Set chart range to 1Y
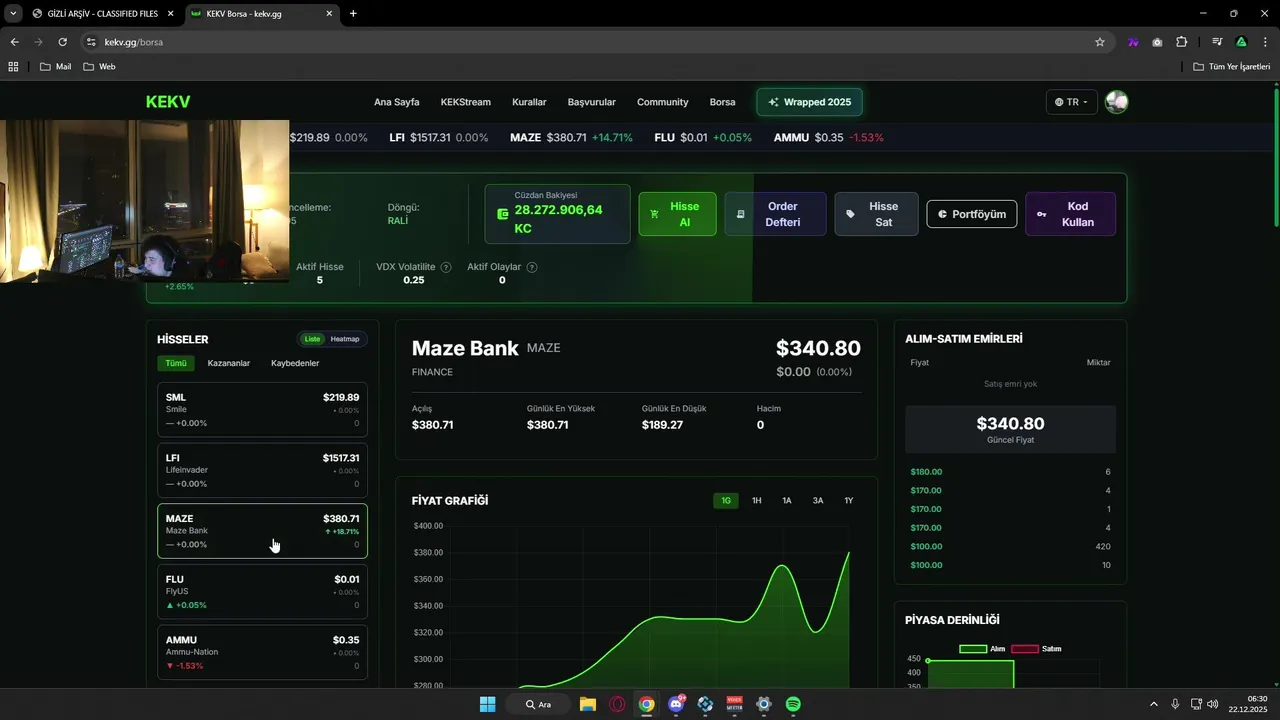 848,500
